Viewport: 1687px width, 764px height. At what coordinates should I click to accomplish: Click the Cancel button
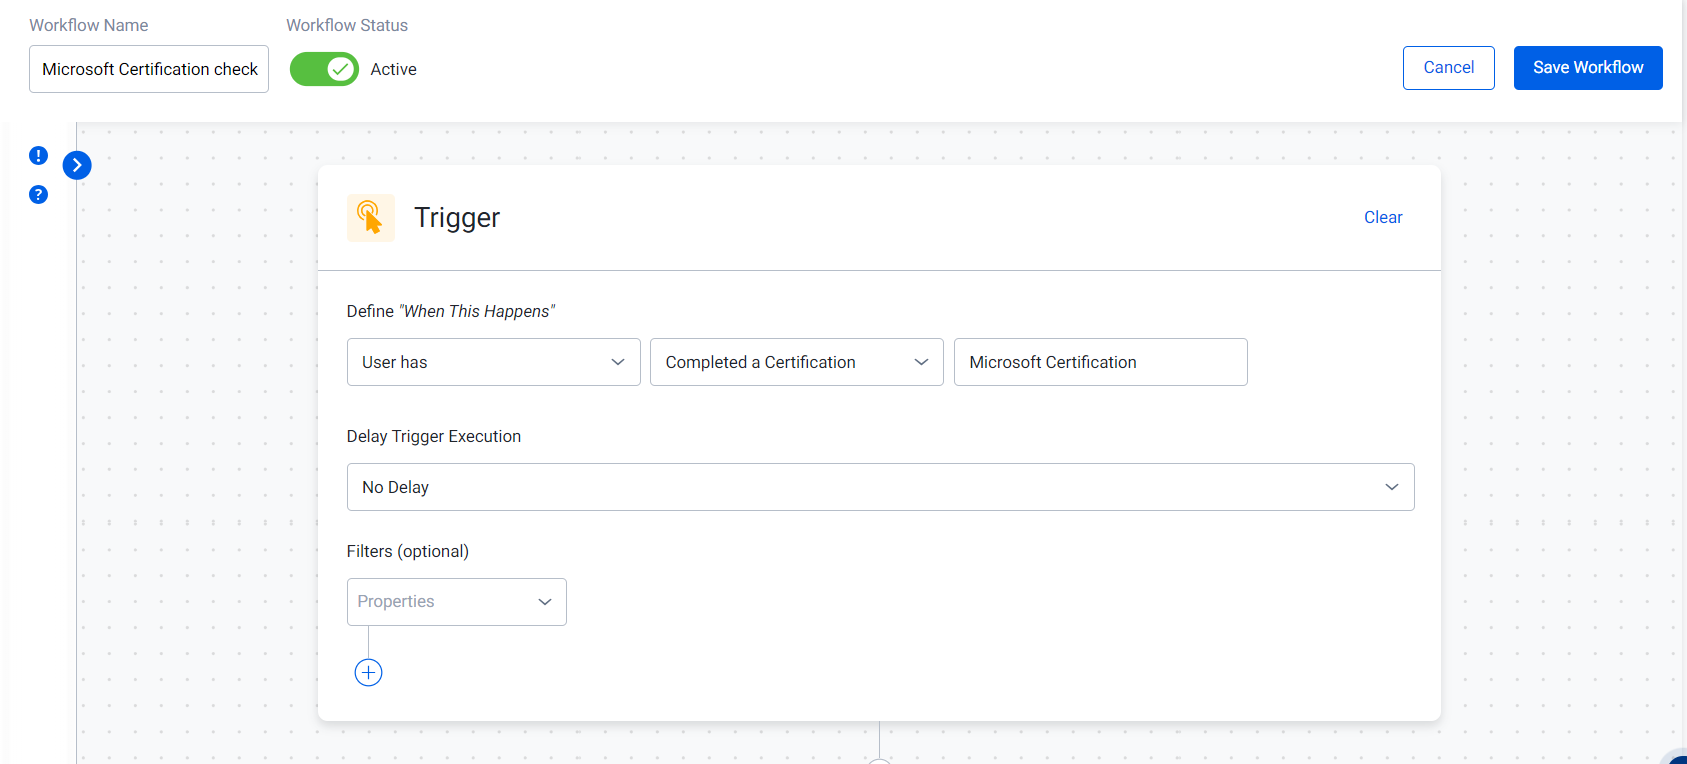[x=1448, y=68]
